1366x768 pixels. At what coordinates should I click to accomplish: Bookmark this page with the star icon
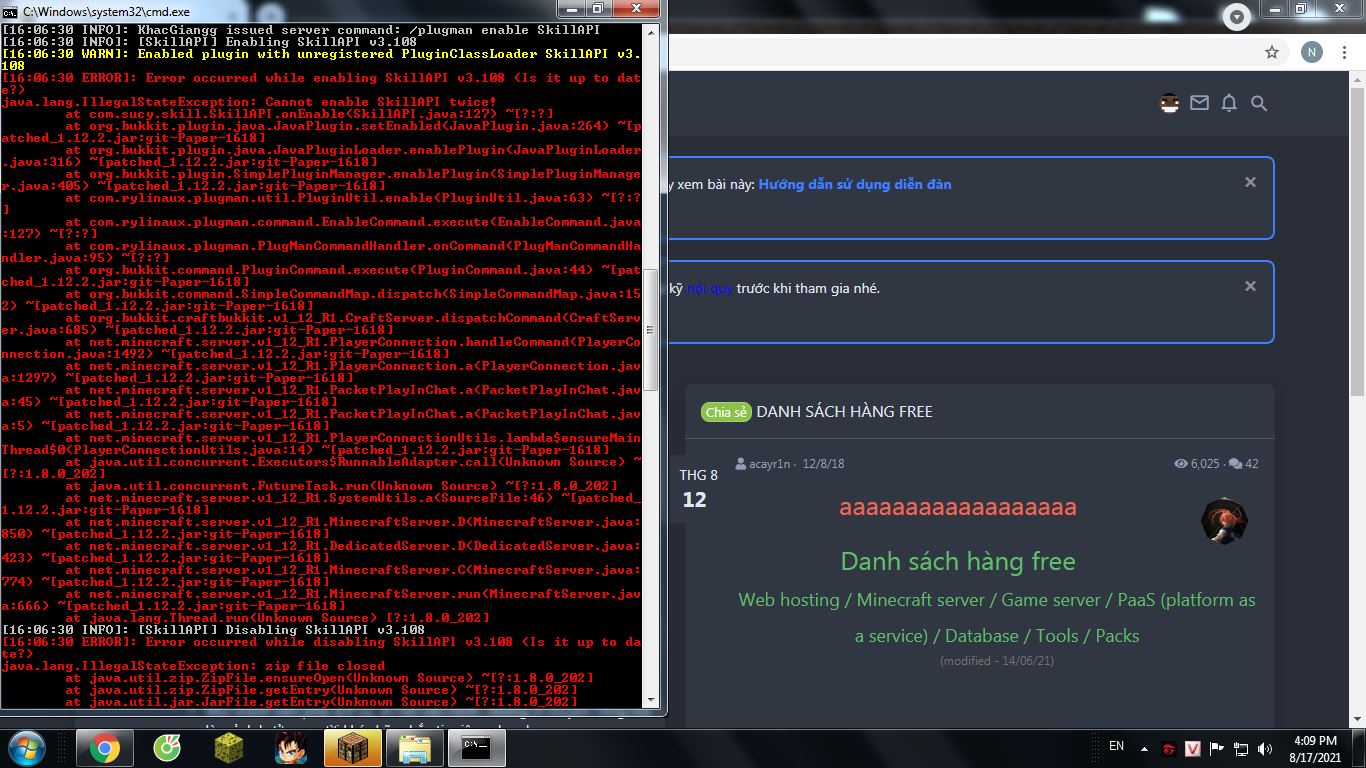(x=1272, y=52)
